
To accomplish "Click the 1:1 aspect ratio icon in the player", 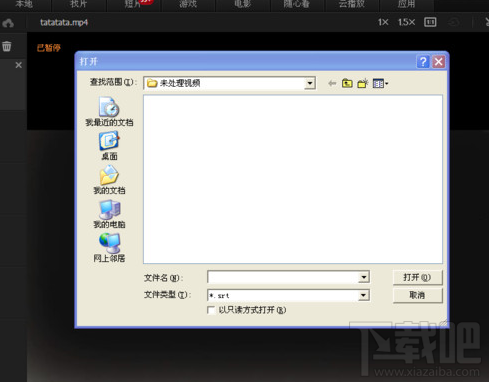I will [x=430, y=22].
